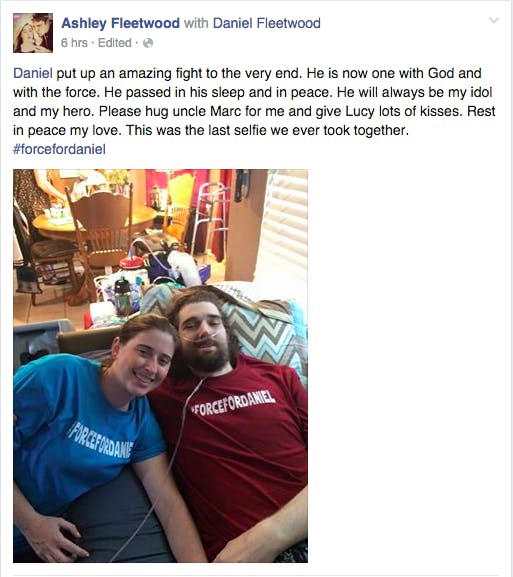Expand the post options chevron
The width and height of the screenshot is (513, 577).
point(494,20)
